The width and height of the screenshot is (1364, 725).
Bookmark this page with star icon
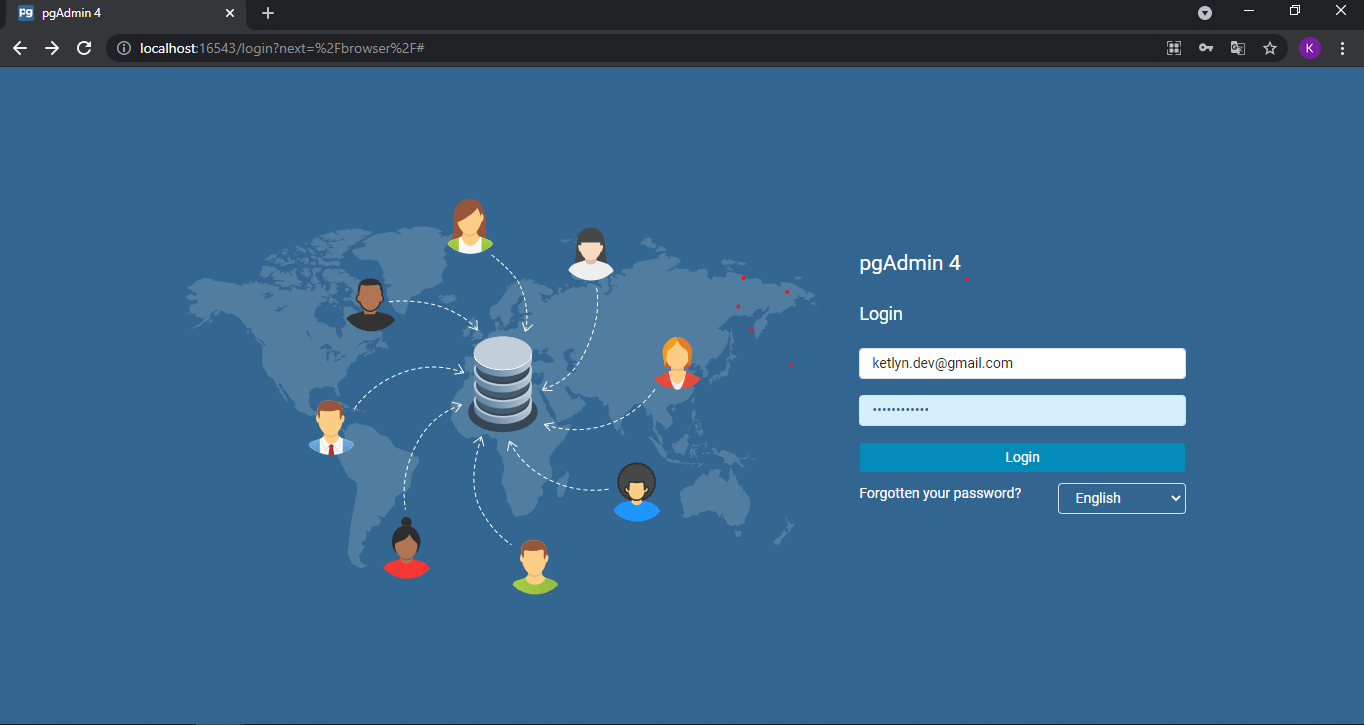pos(1270,48)
